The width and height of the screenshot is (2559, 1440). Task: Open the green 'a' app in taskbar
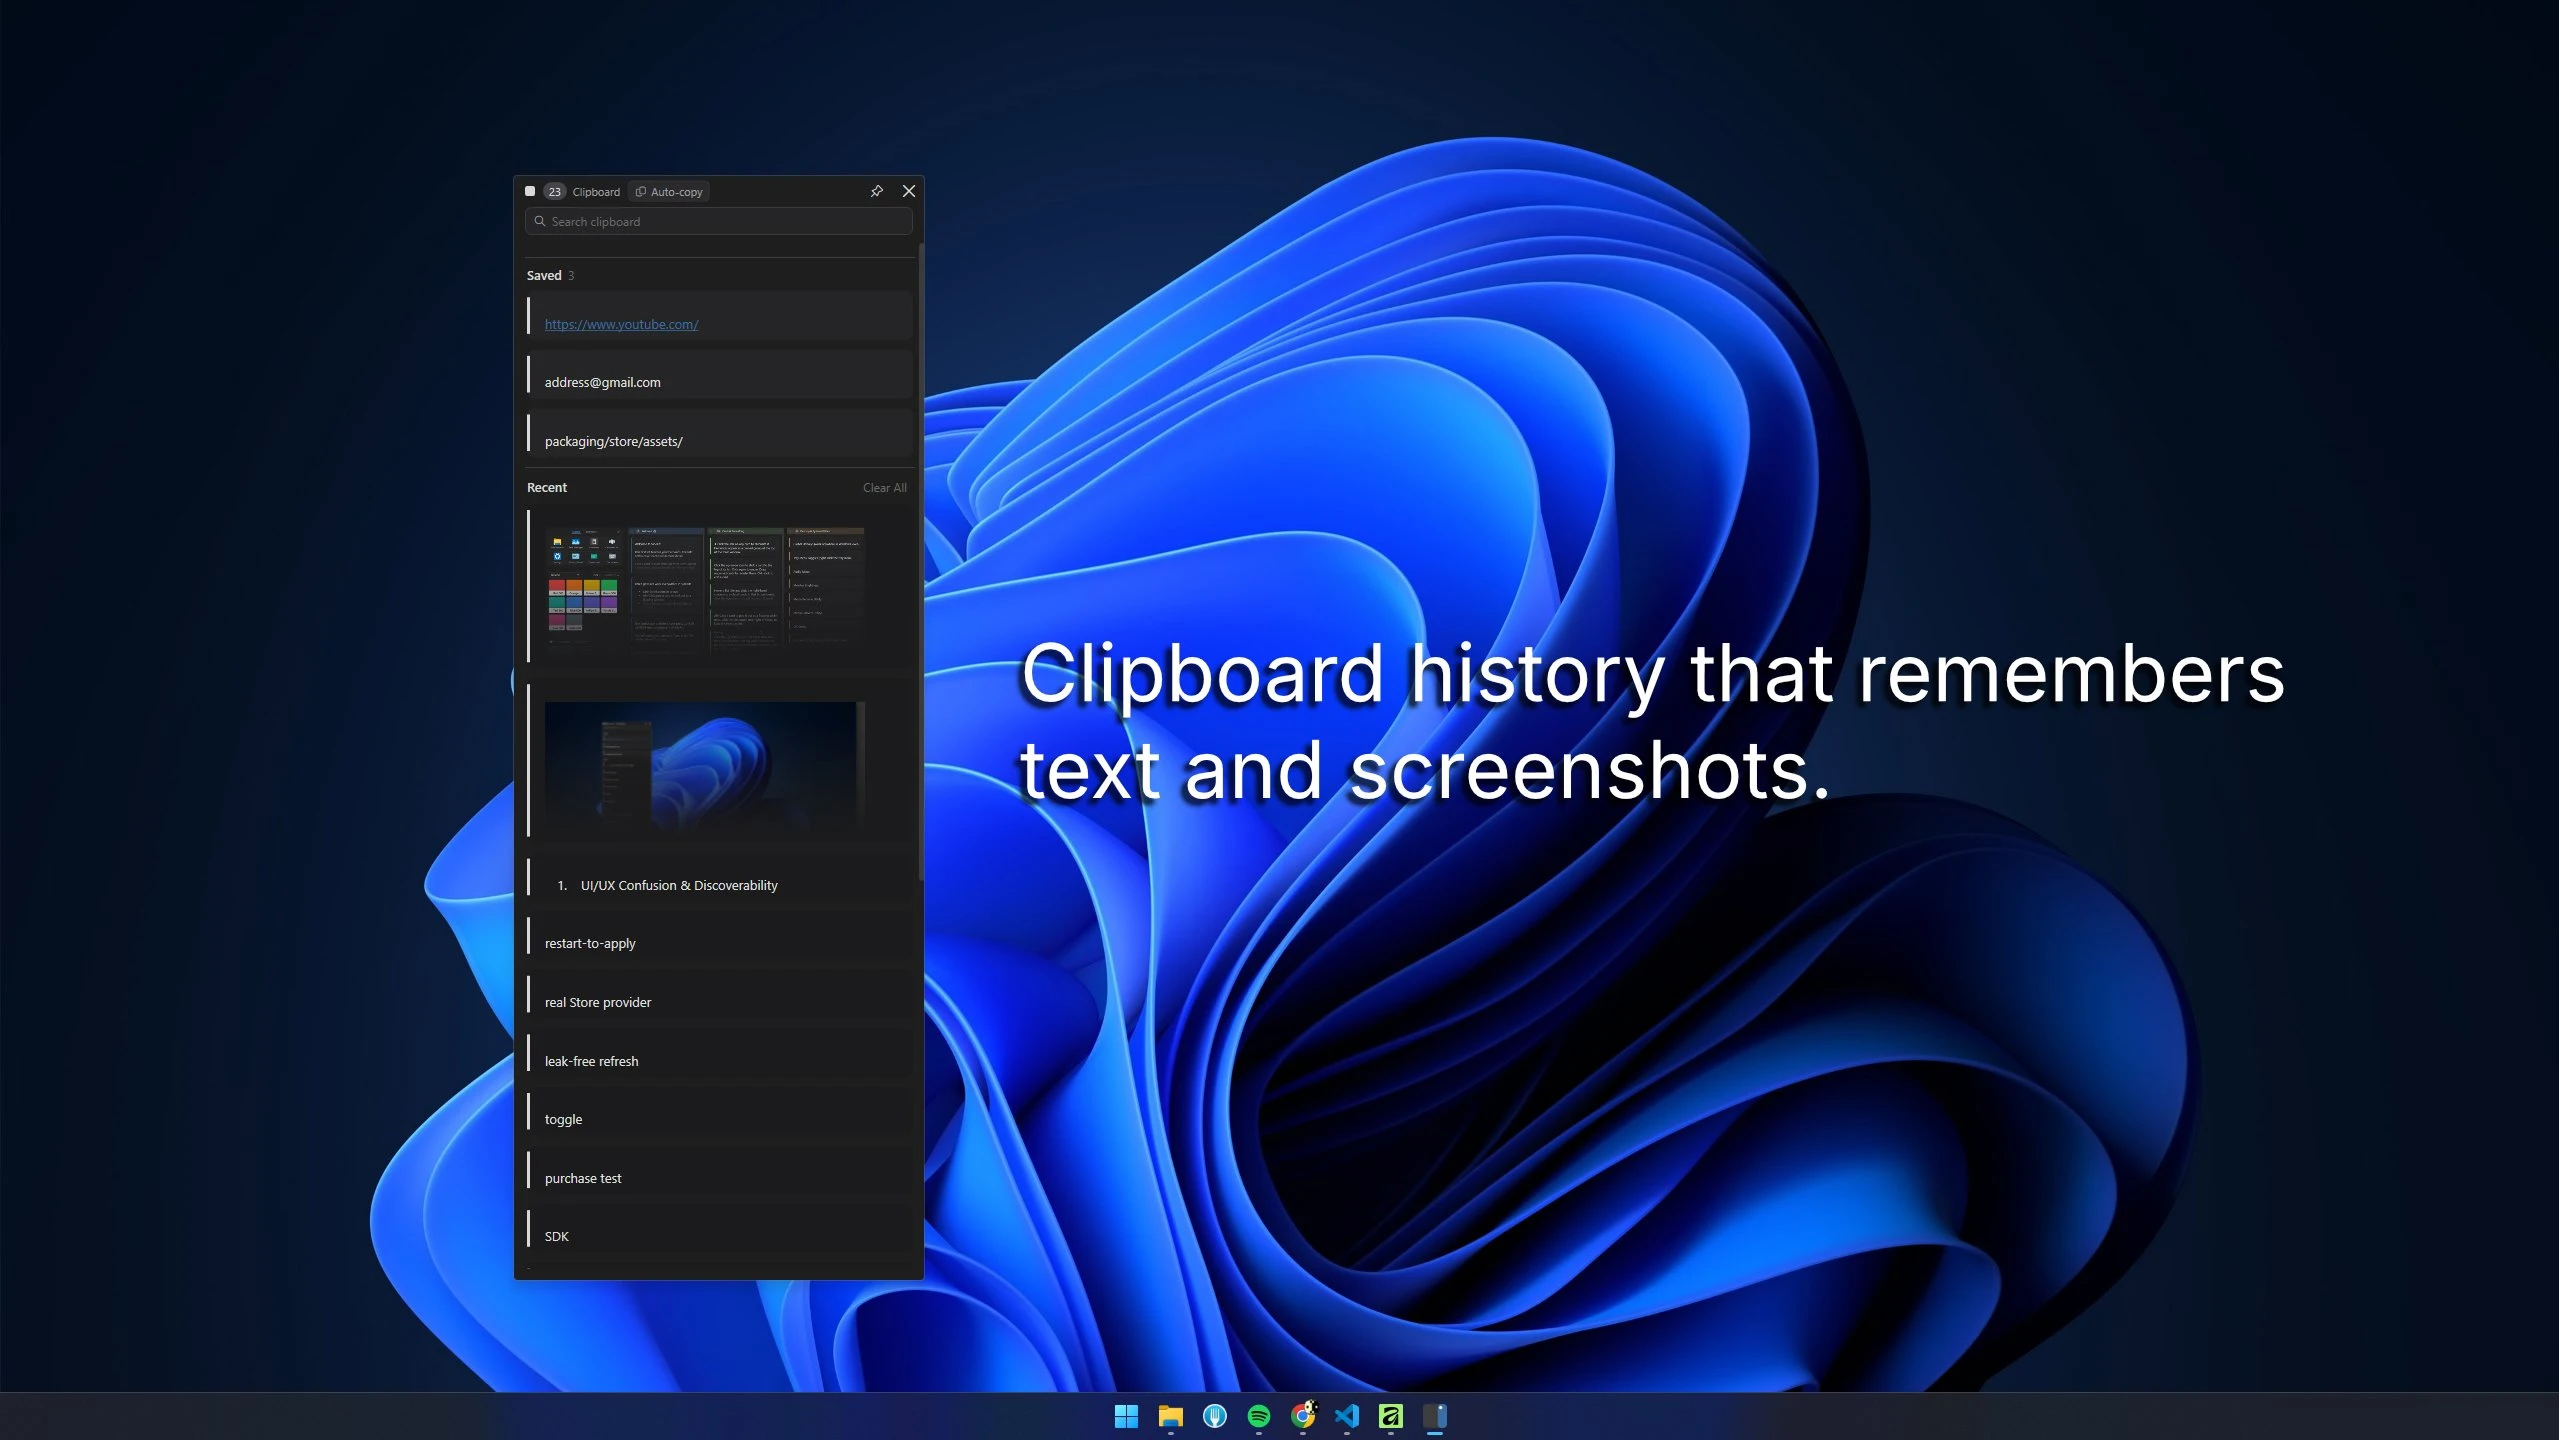1391,1416
